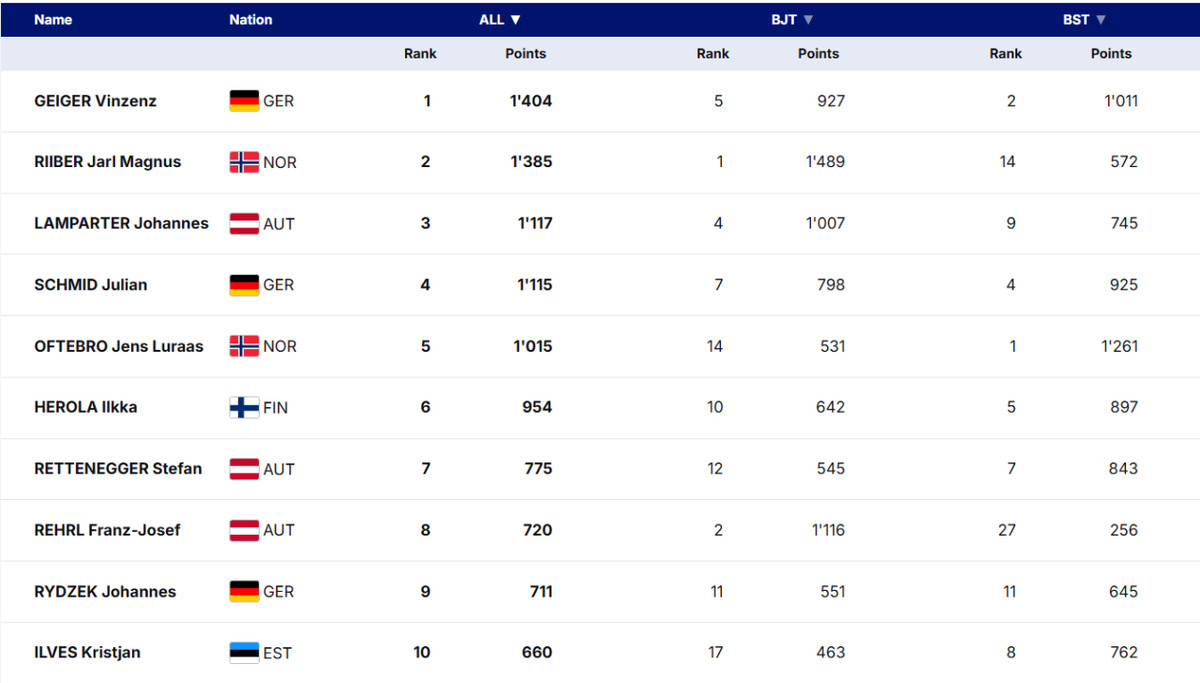This screenshot has height=683, width=1200.
Task: Click Norway flag beside RIIBER Jarl Magnus
Action: pos(244,162)
